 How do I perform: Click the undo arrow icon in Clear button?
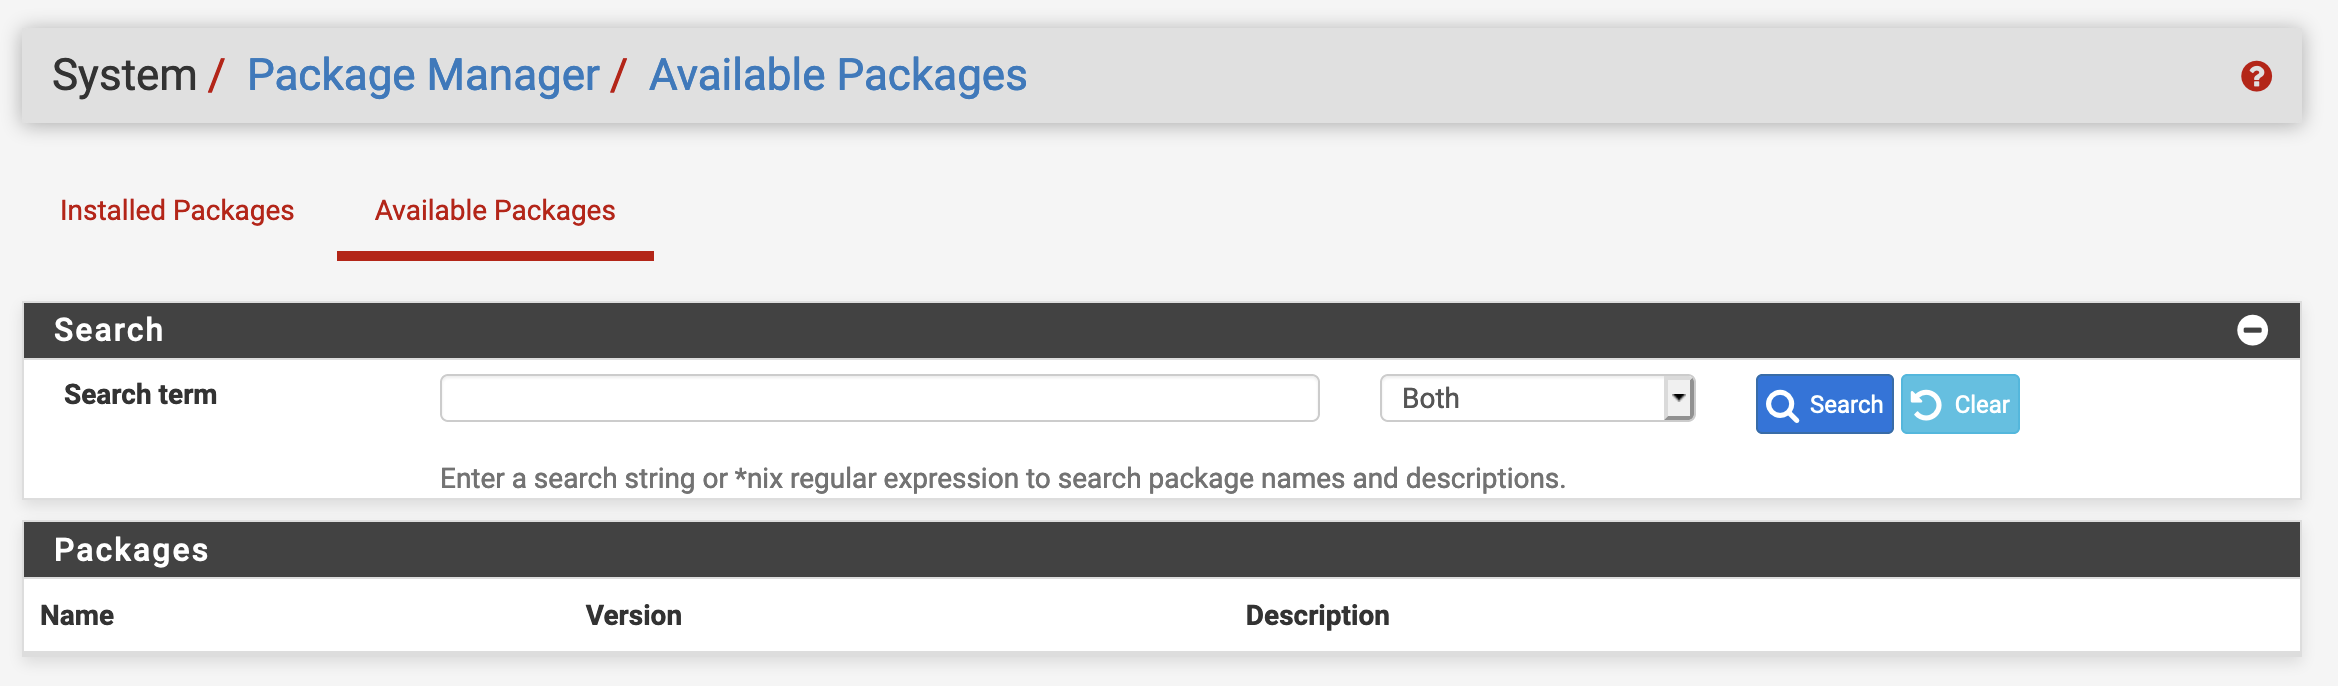(1926, 404)
